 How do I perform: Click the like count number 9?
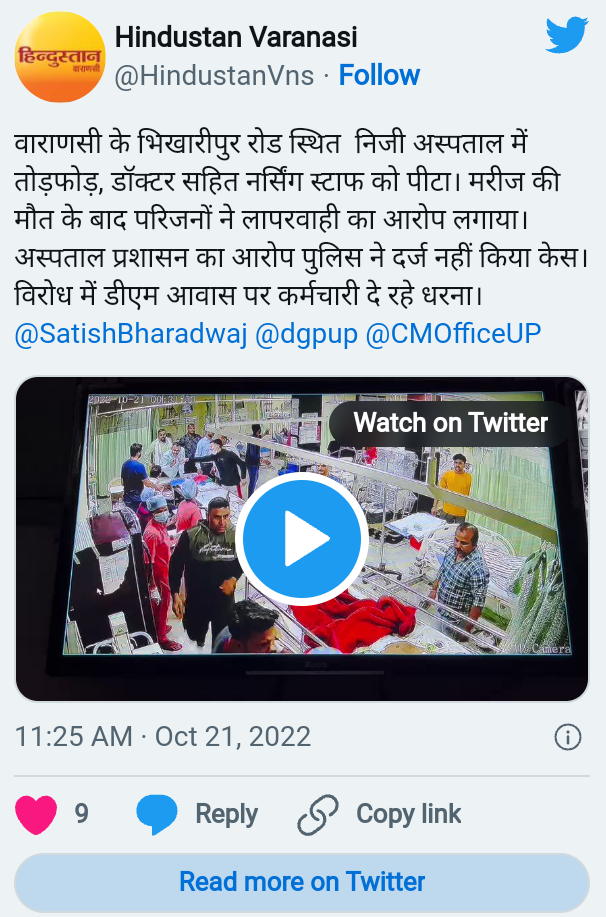[x=81, y=814]
